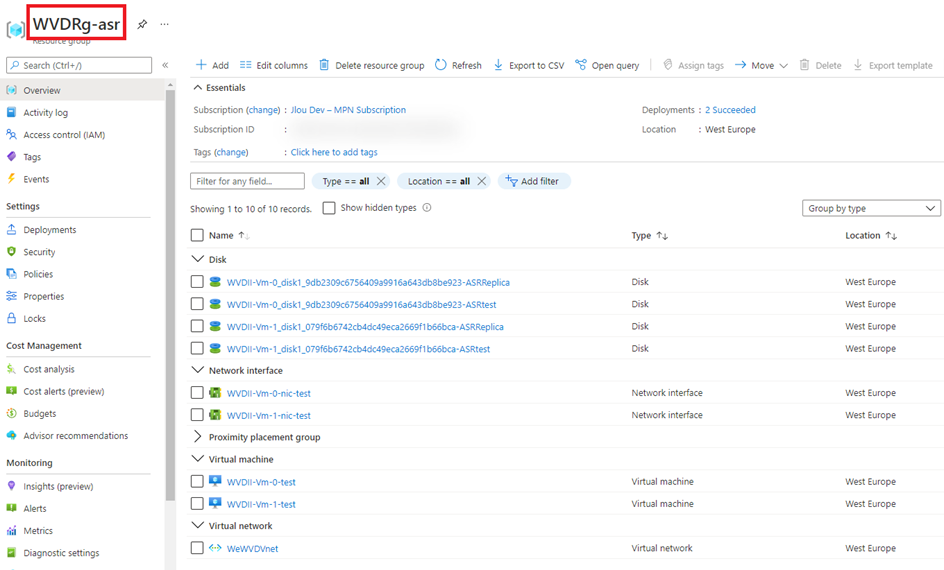Refresh the resource list
Image resolution: width=944 pixels, height=570 pixels.
(x=458, y=65)
